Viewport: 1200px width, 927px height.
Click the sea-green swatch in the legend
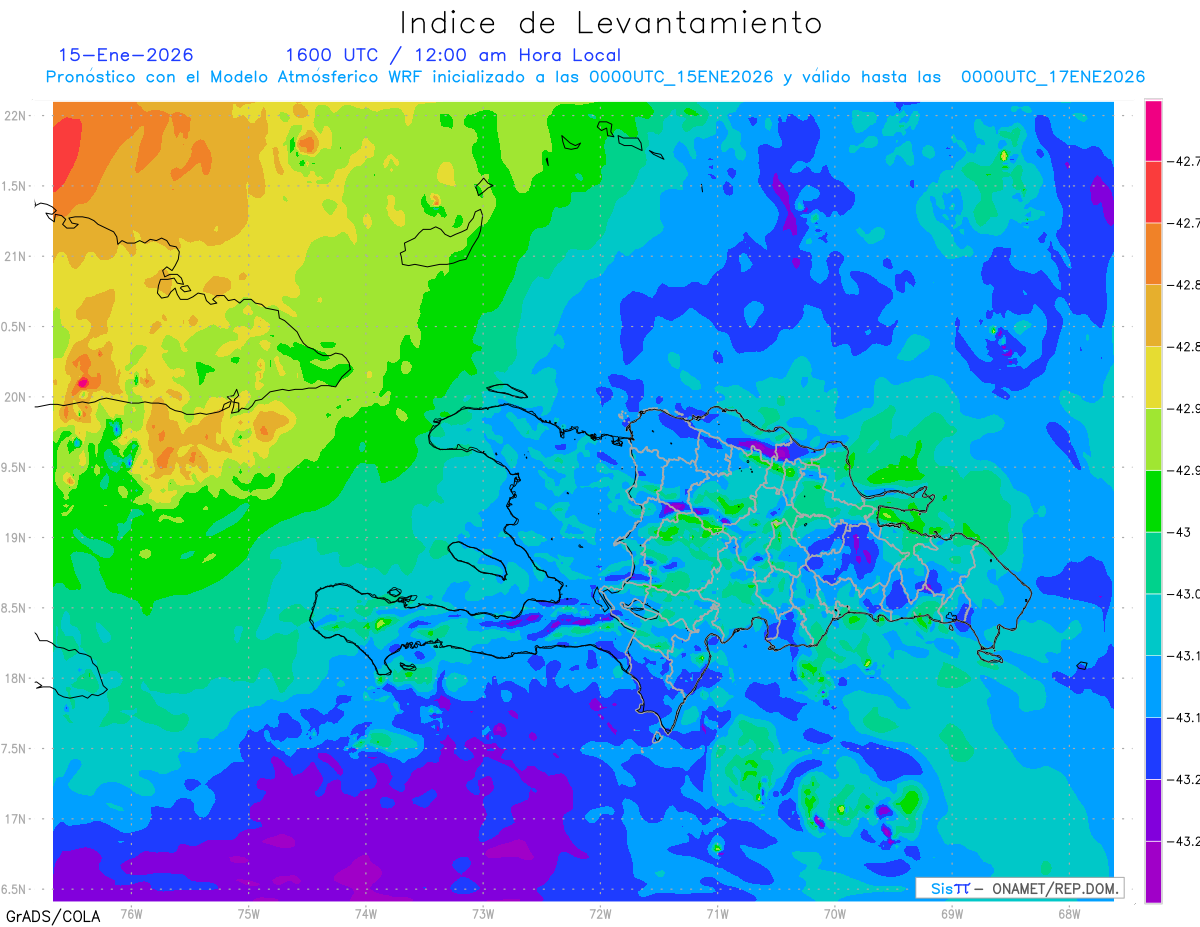tap(1153, 563)
